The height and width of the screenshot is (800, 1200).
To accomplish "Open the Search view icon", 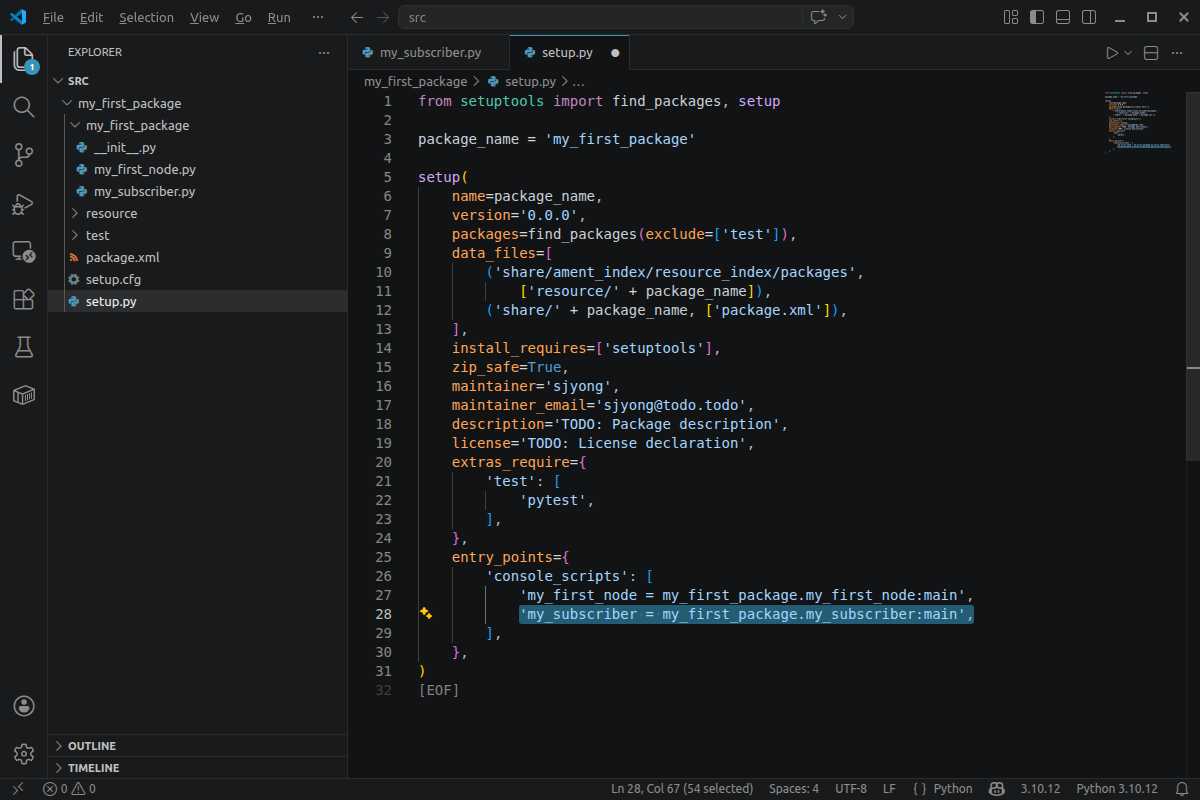I will click(x=24, y=107).
